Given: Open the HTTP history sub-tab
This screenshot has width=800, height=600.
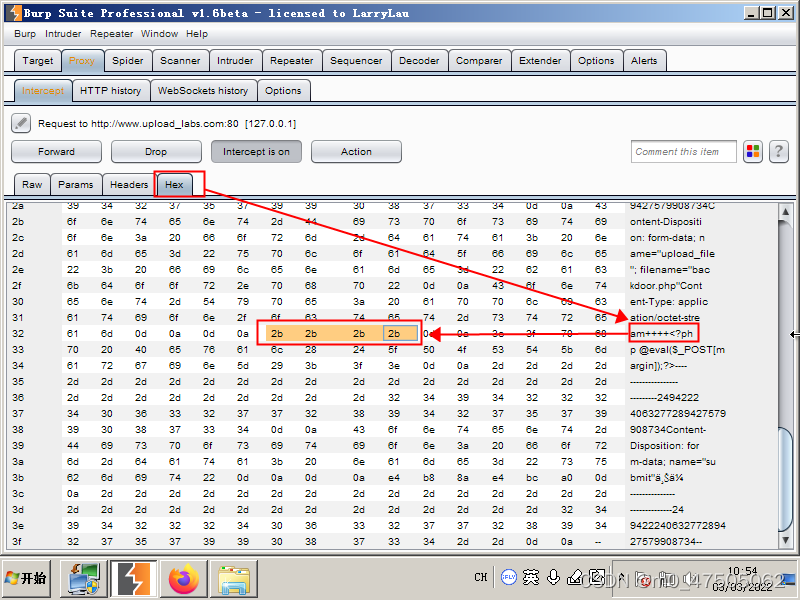Looking at the screenshot, I should [111, 91].
